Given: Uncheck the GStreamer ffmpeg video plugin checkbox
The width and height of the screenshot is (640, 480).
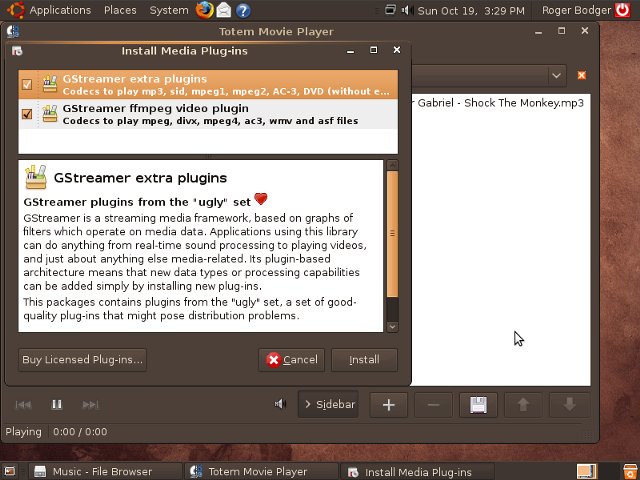Looking at the screenshot, I should [x=27, y=114].
